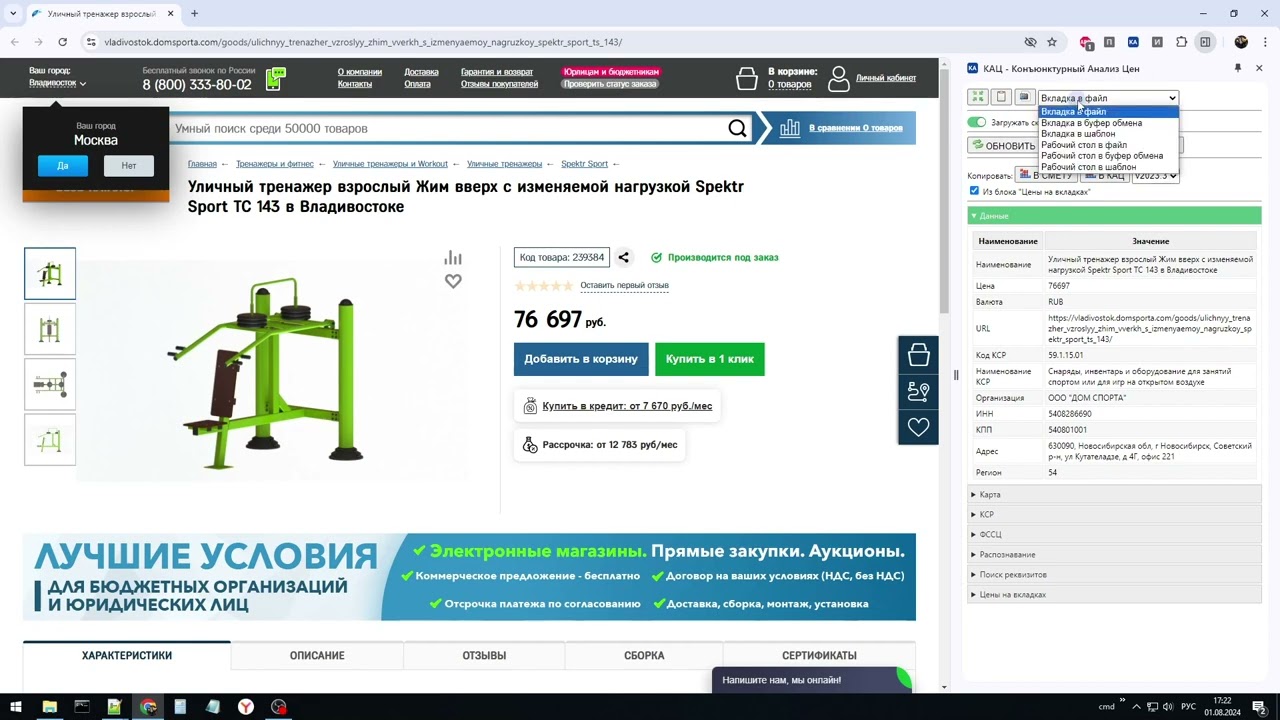Click "Добавить в корзину" button
This screenshot has width=1280, height=720.
(581, 359)
